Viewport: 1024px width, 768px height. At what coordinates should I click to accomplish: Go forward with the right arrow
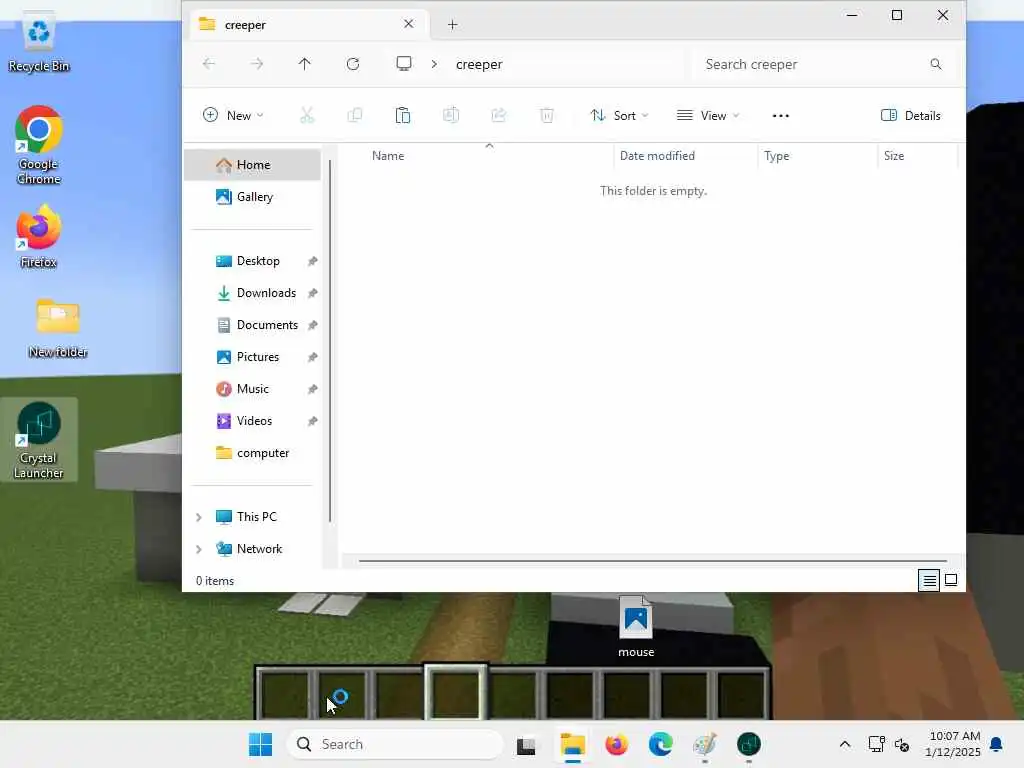(x=257, y=64)
